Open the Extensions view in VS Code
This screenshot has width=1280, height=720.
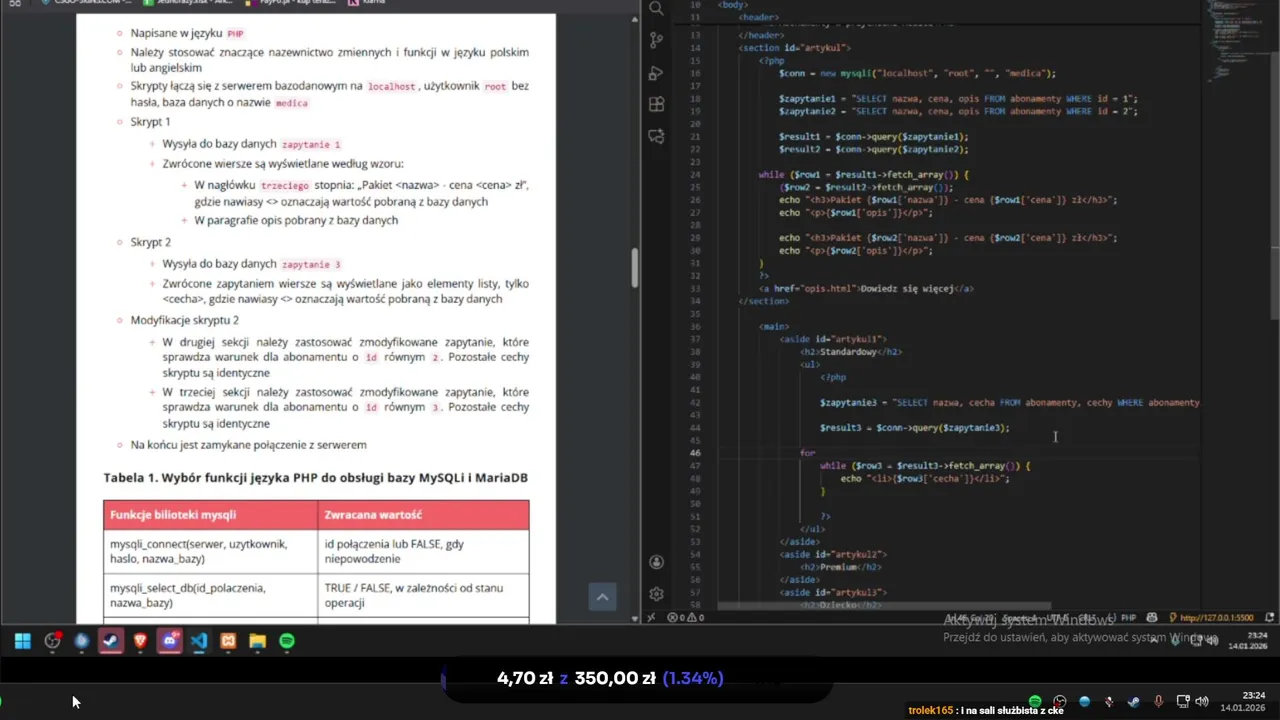pyautogui.click(x=656, y=104)
